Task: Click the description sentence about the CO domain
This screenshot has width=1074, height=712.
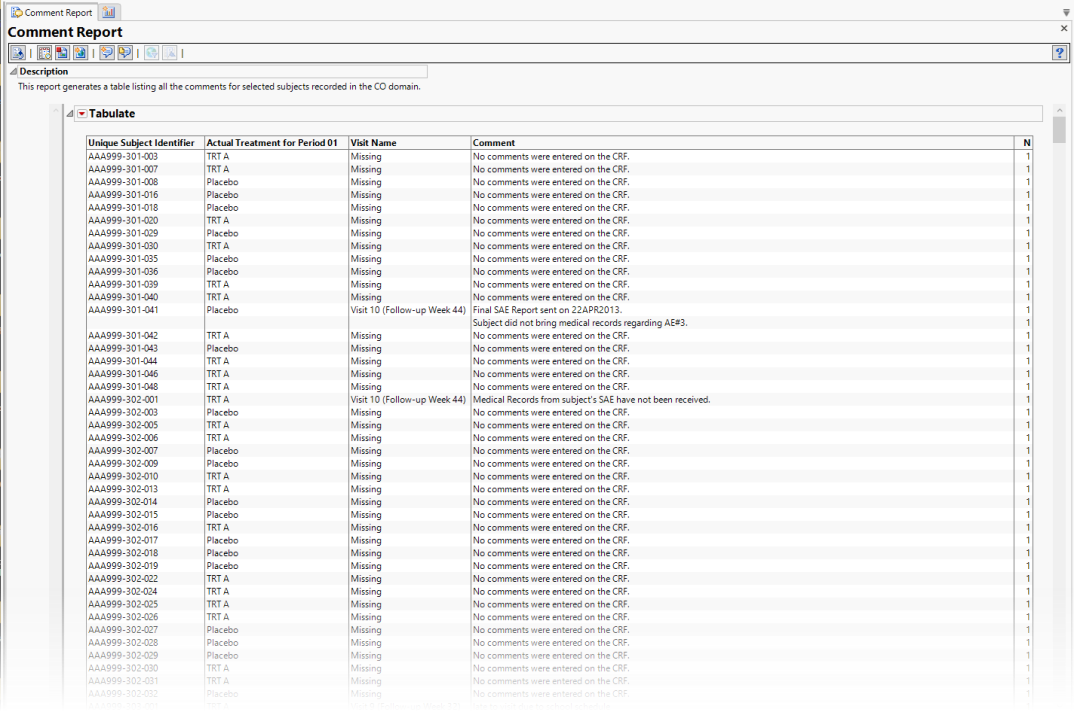Action: point(219,87)
